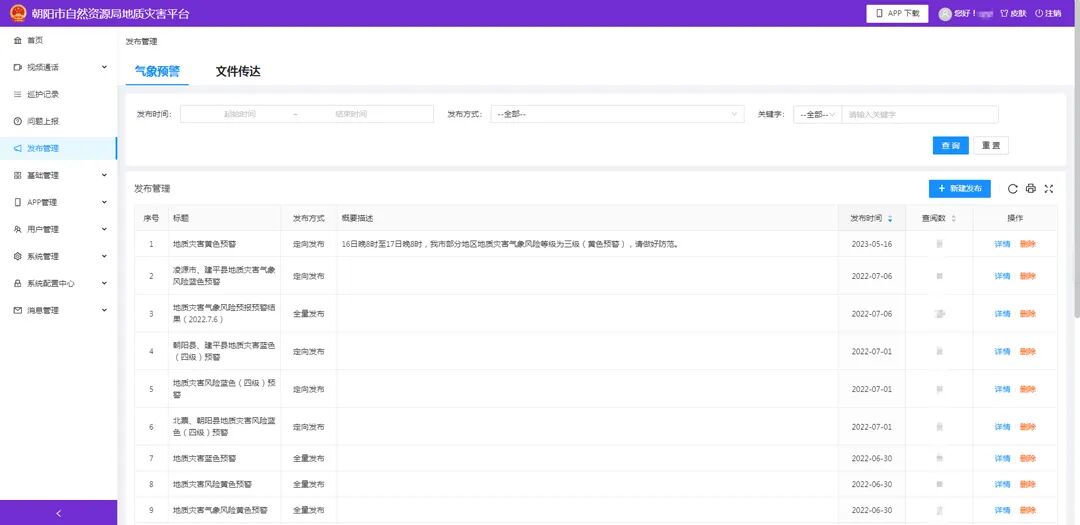This screenshot has width=1080, height=525.
Task: Expand the 消息管理 submenu chevron
Action: [104, 310]
